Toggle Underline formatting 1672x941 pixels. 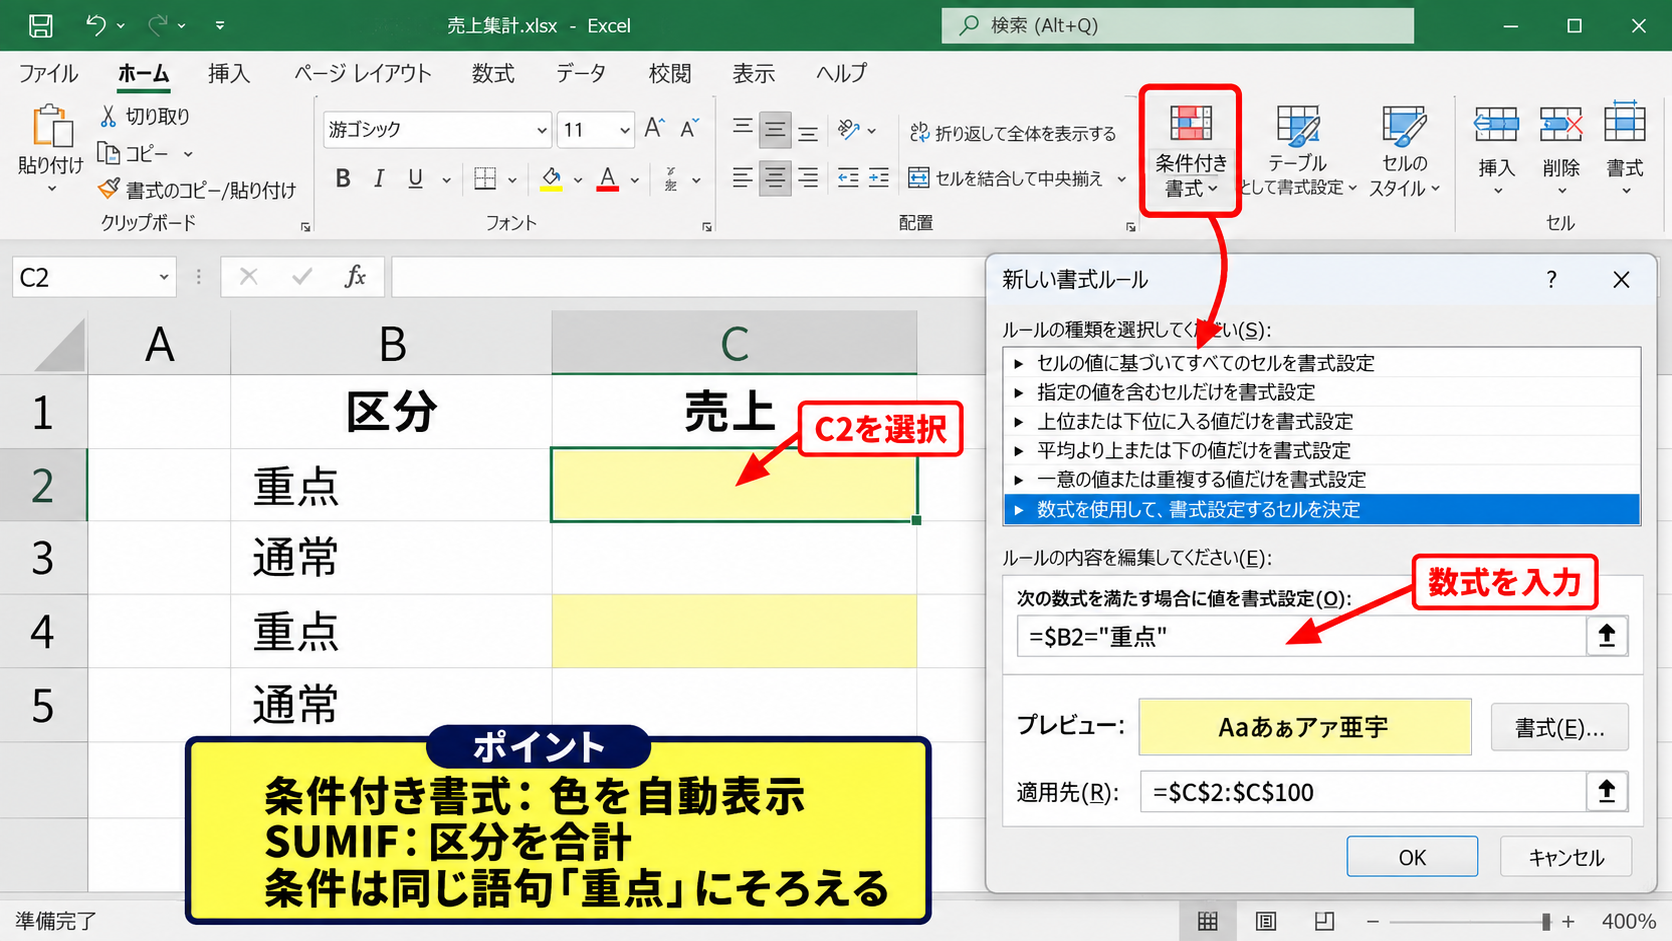click(416, 179)
